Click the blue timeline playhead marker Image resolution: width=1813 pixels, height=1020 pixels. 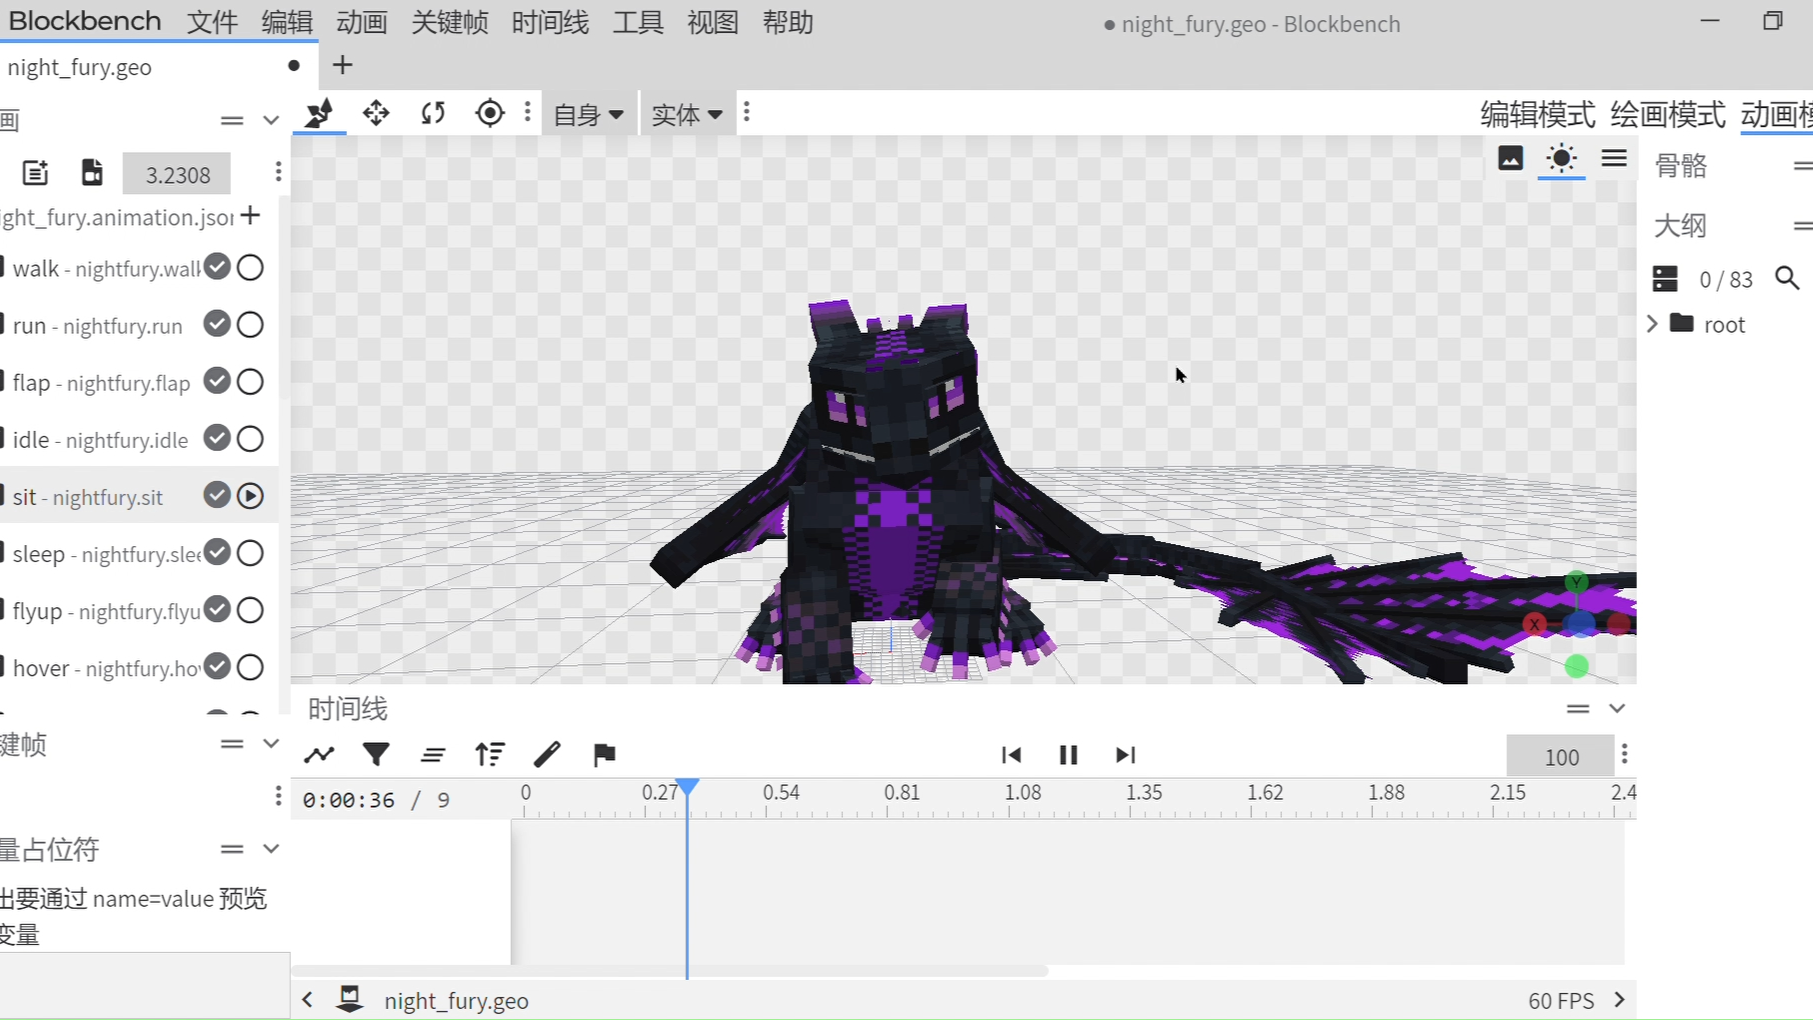[687, 788]
